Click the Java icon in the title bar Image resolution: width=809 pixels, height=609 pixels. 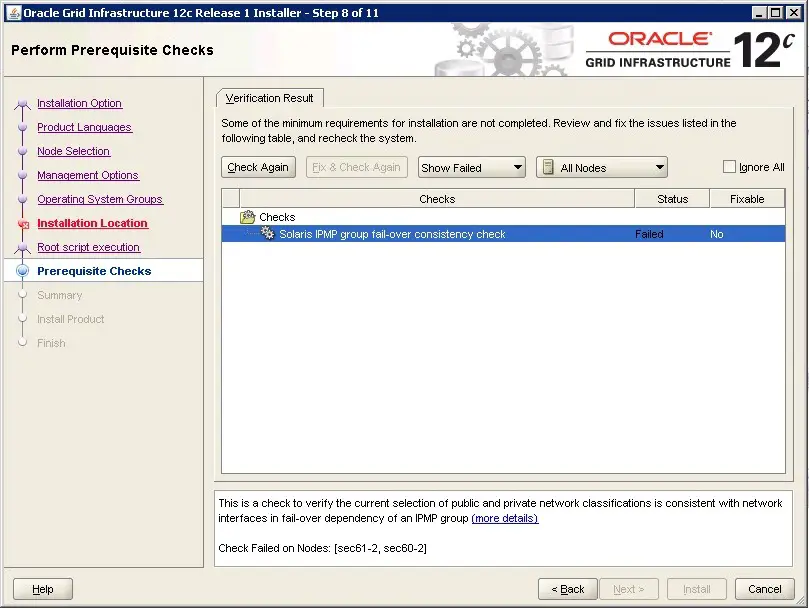(14, 13)
